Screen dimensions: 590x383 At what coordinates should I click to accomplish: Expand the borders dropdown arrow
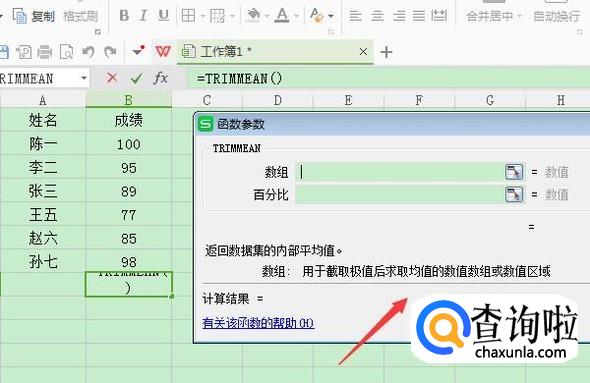202,16
